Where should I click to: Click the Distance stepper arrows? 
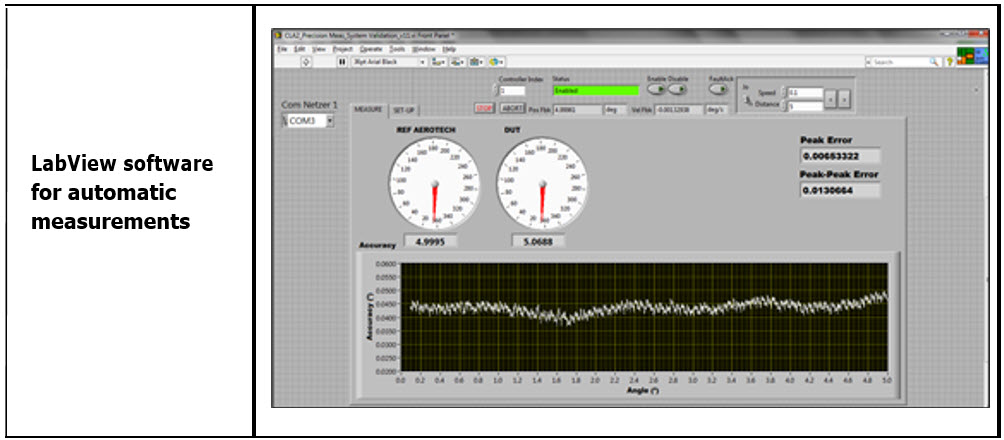pyautogui.click(x=784, y=107)
